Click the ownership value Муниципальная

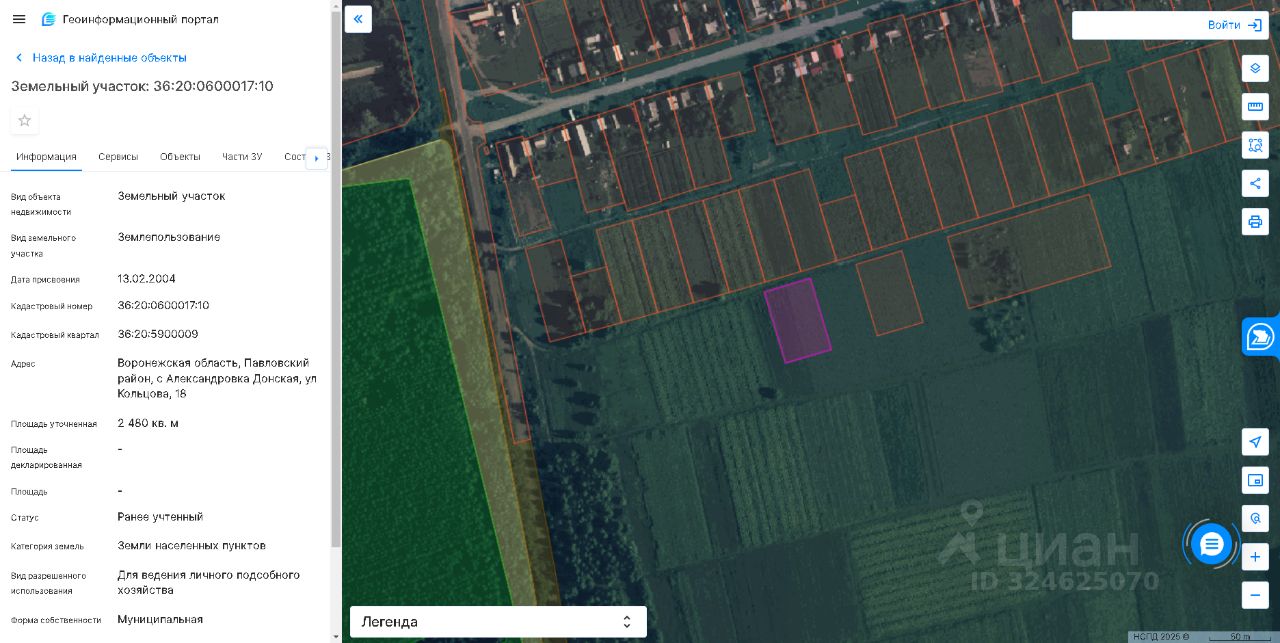(x=160, y=619)
